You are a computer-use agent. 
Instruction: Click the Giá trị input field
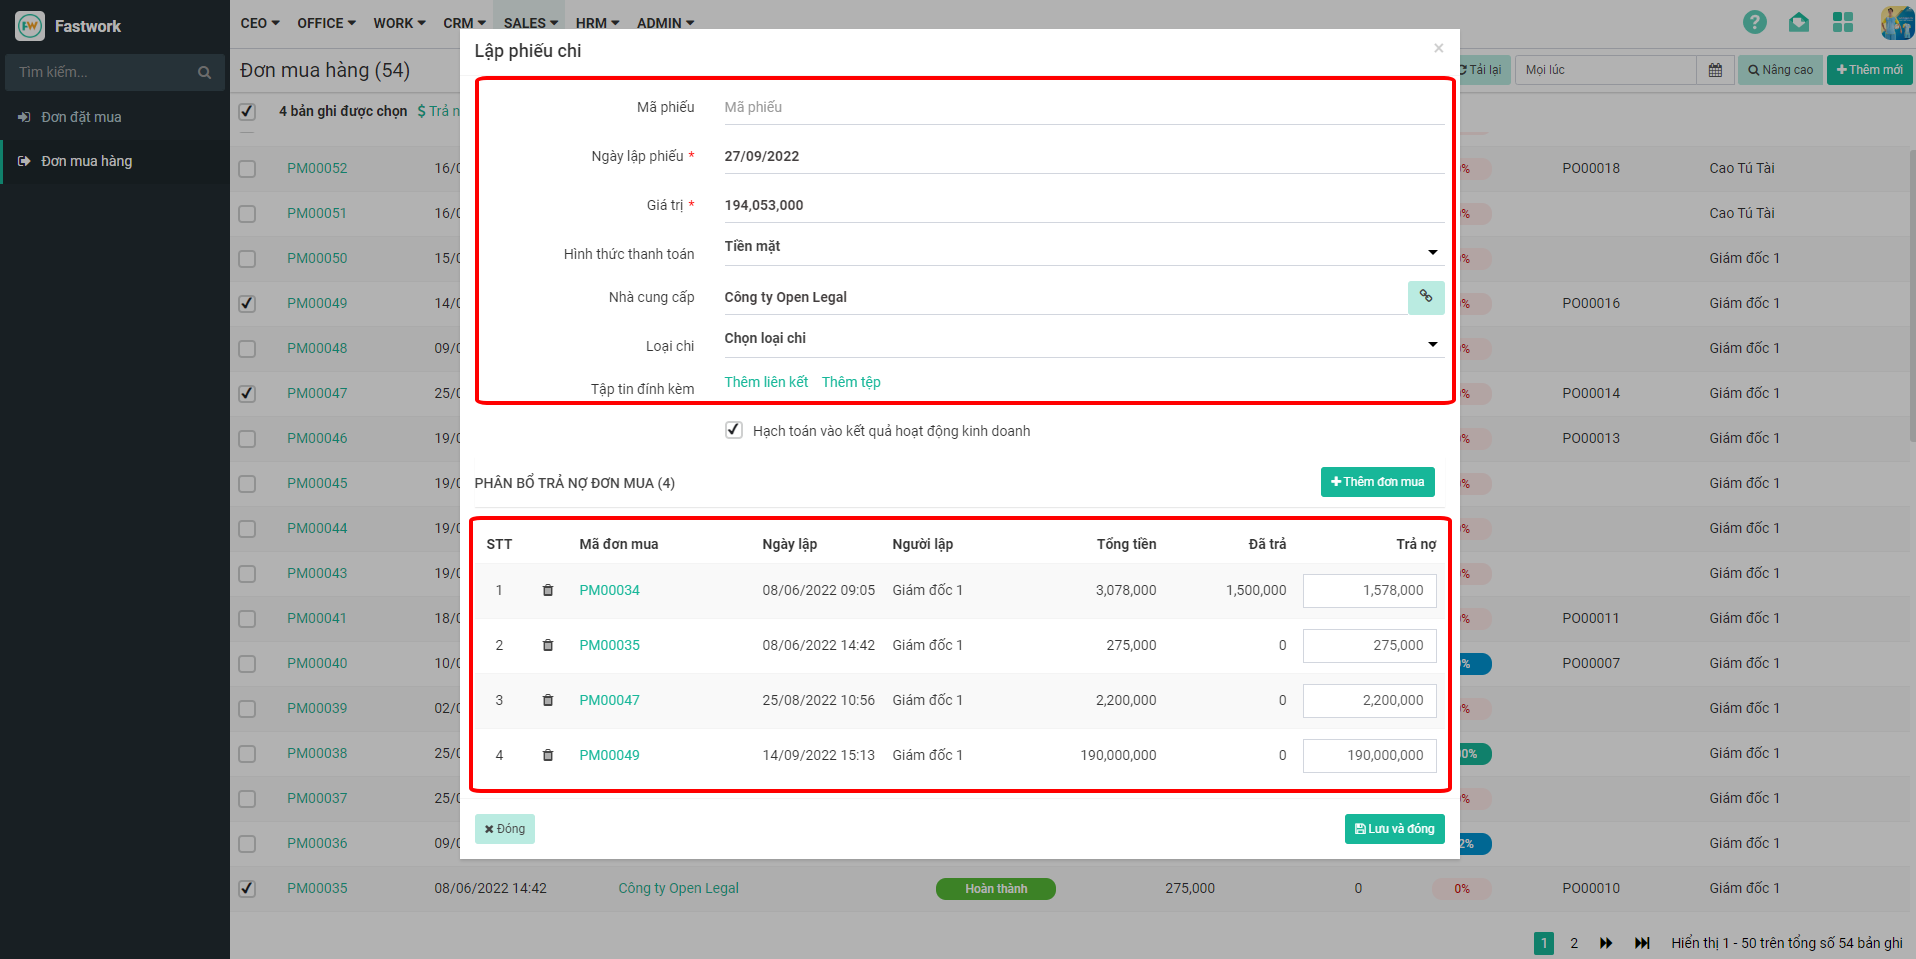click(1080, 205)
